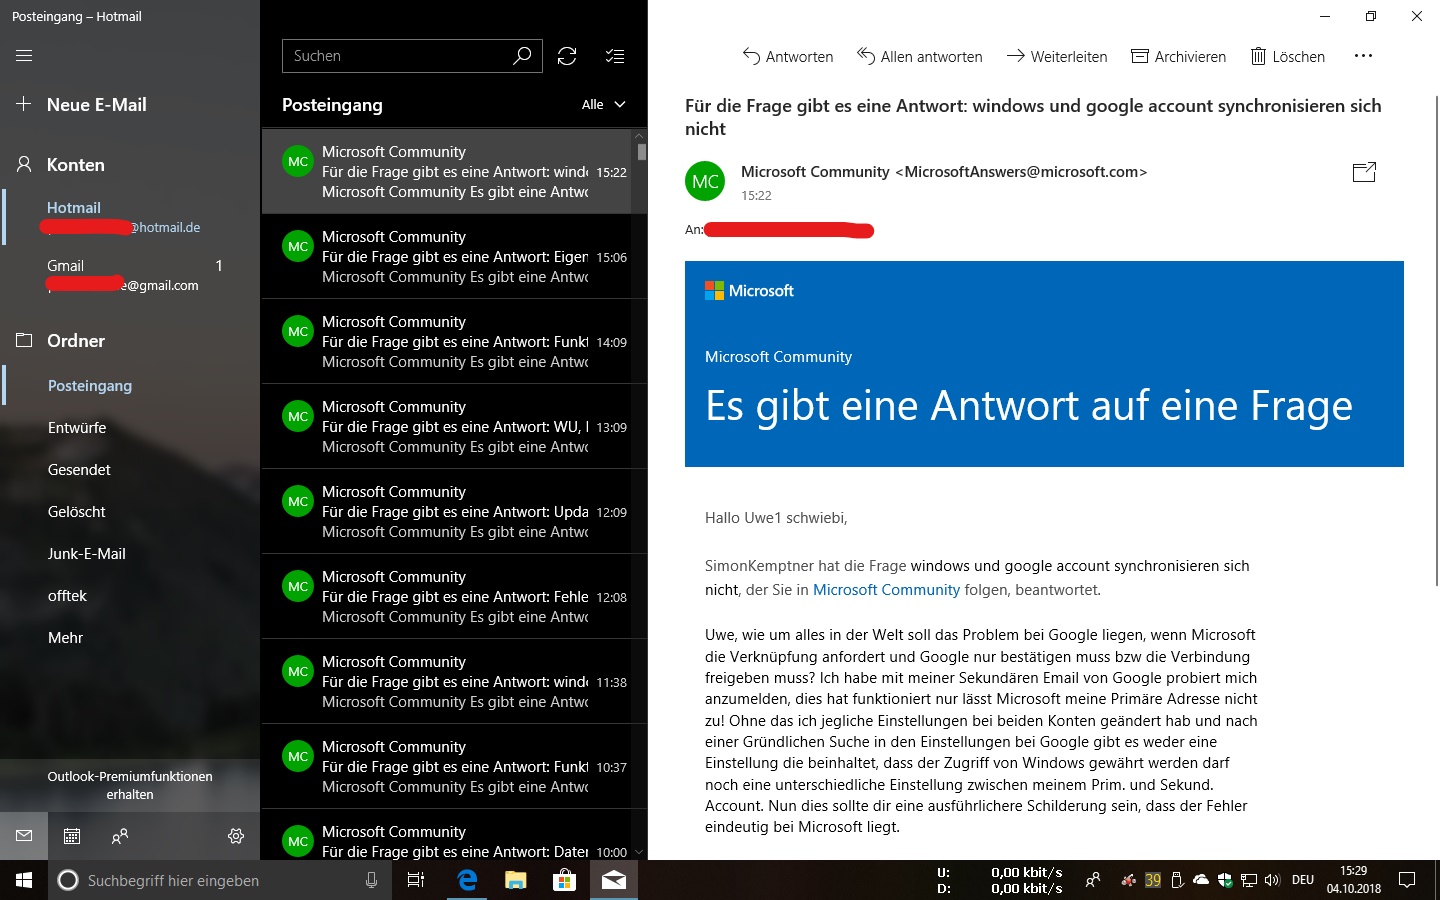Click the taskbar search box

[218, 880]
